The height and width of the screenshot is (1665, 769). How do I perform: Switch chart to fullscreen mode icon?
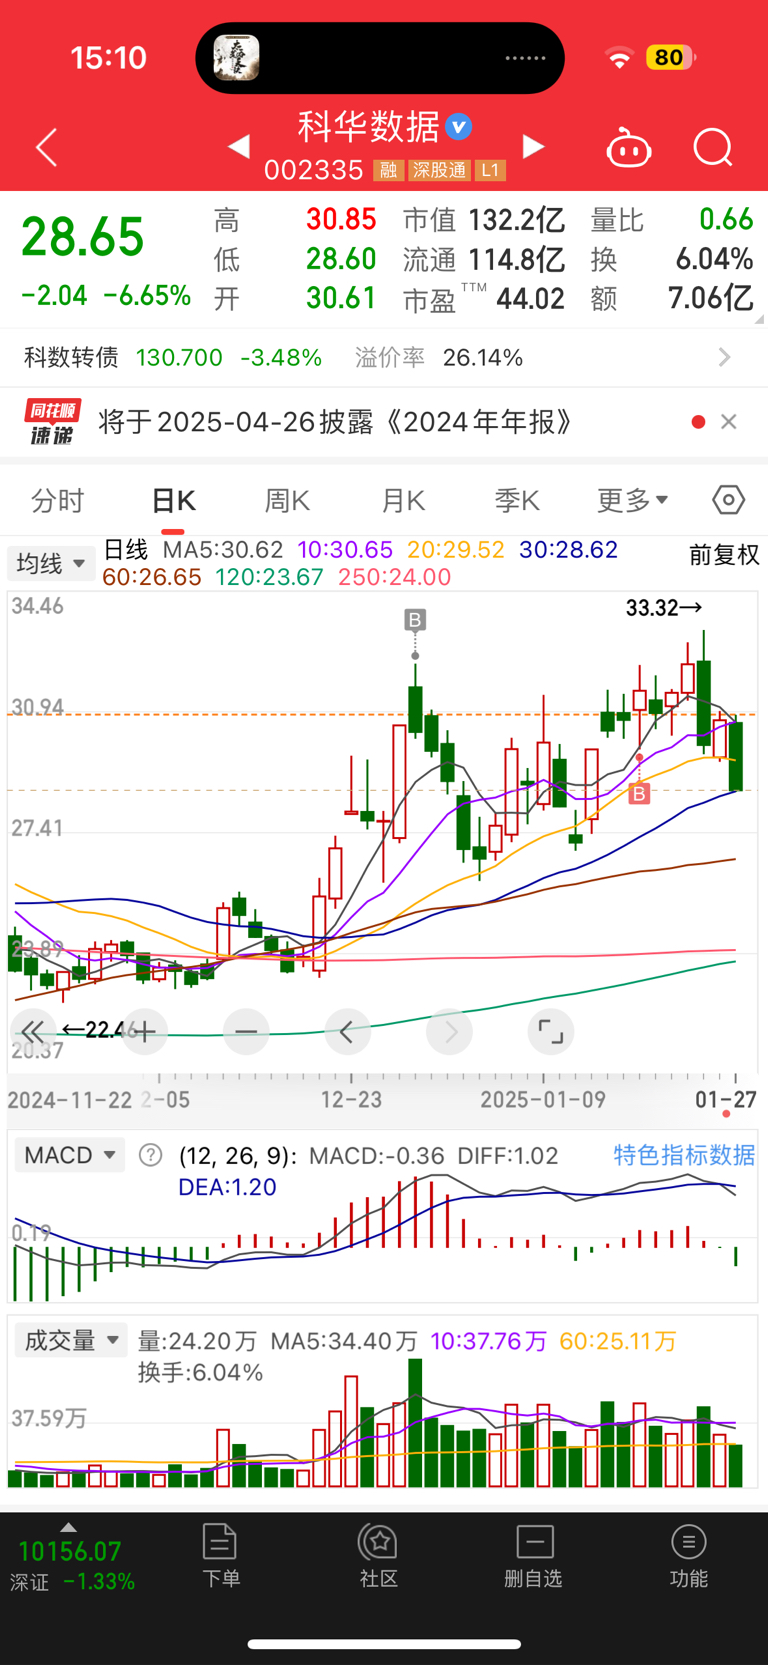click(x=551, y=1031)
